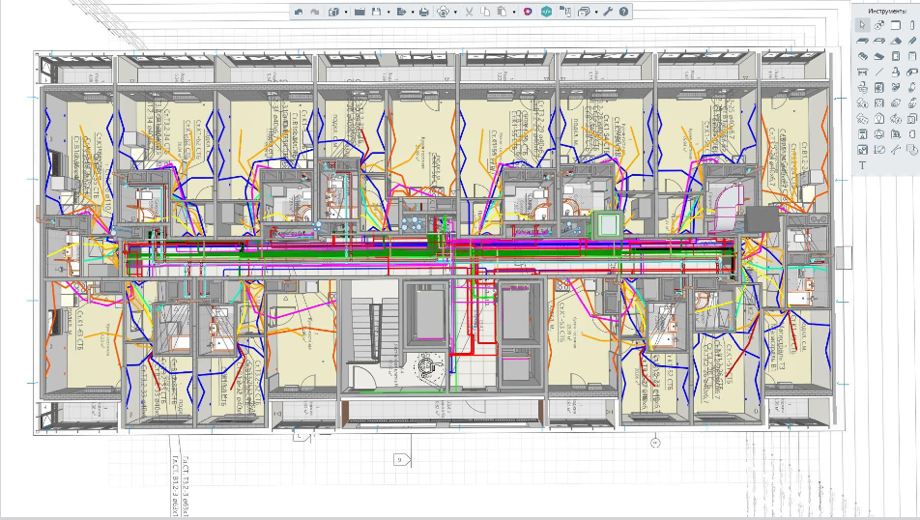Click the Инструменты panel title

(887, 11)
